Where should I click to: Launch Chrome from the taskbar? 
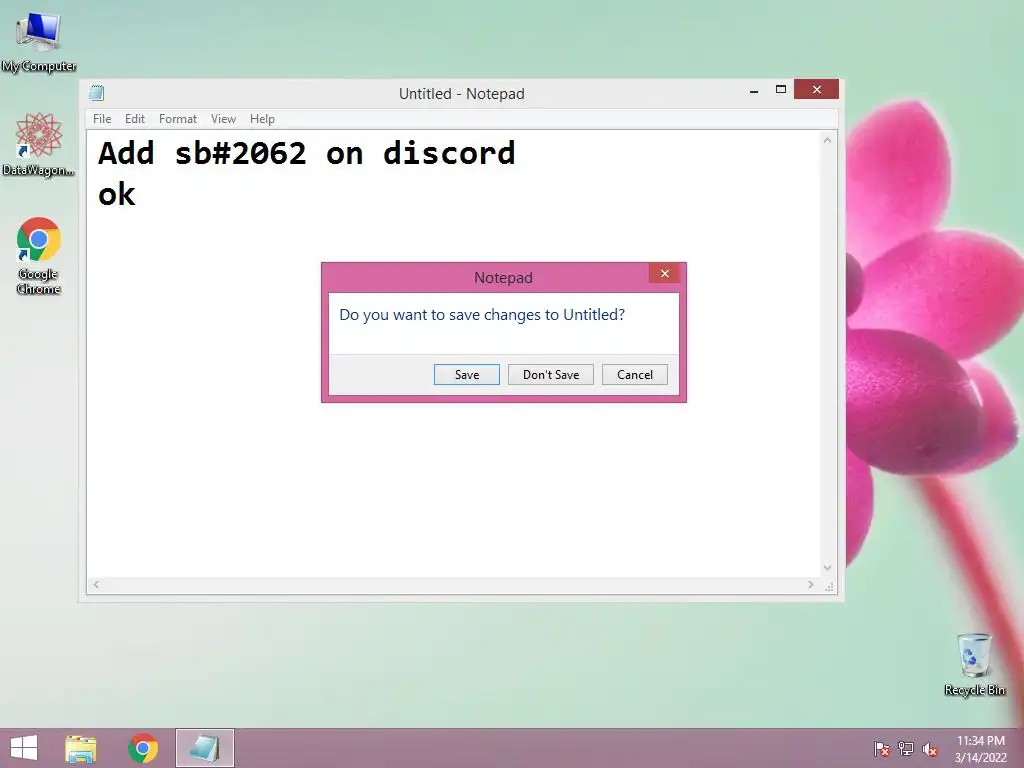pyautogui.click(x=143, y=748)
